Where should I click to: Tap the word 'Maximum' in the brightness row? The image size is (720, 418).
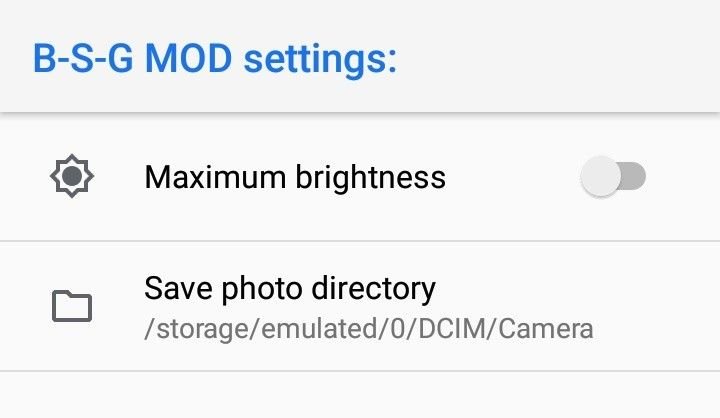pyautogui.click(x=215, y=177)
